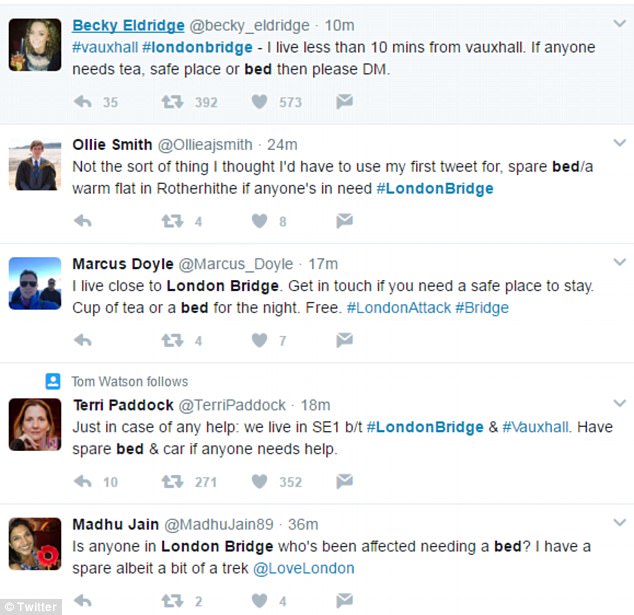The image size is (634, 615).
Task: Open options chevron on Madhu Jain's tweet
Action: pos(619,521)
